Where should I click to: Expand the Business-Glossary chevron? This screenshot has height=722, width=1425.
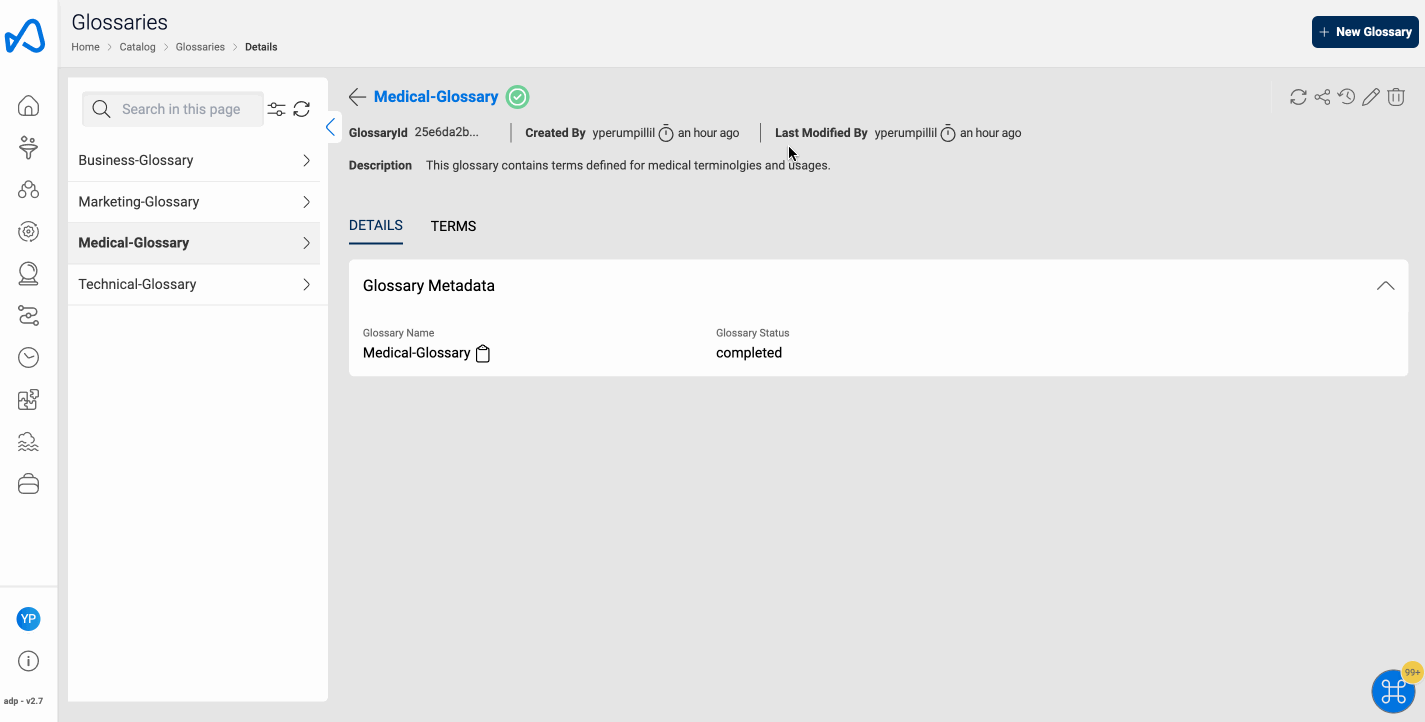click(x=306, y=160)
